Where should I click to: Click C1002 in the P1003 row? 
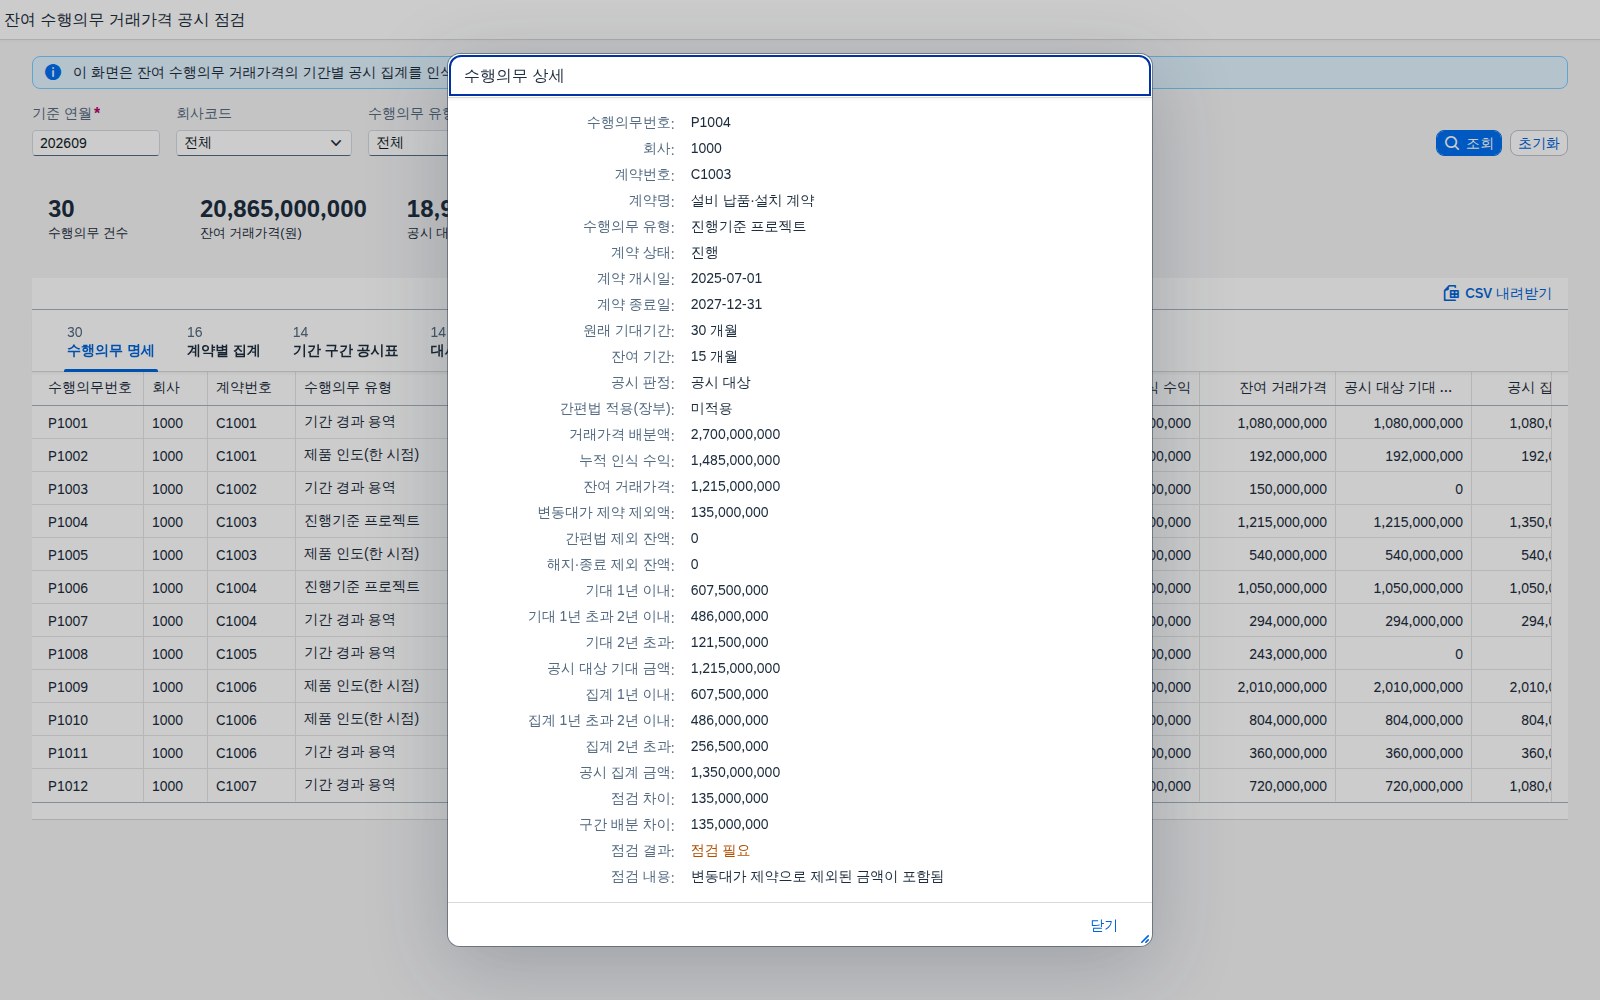(x=236, y=489)
